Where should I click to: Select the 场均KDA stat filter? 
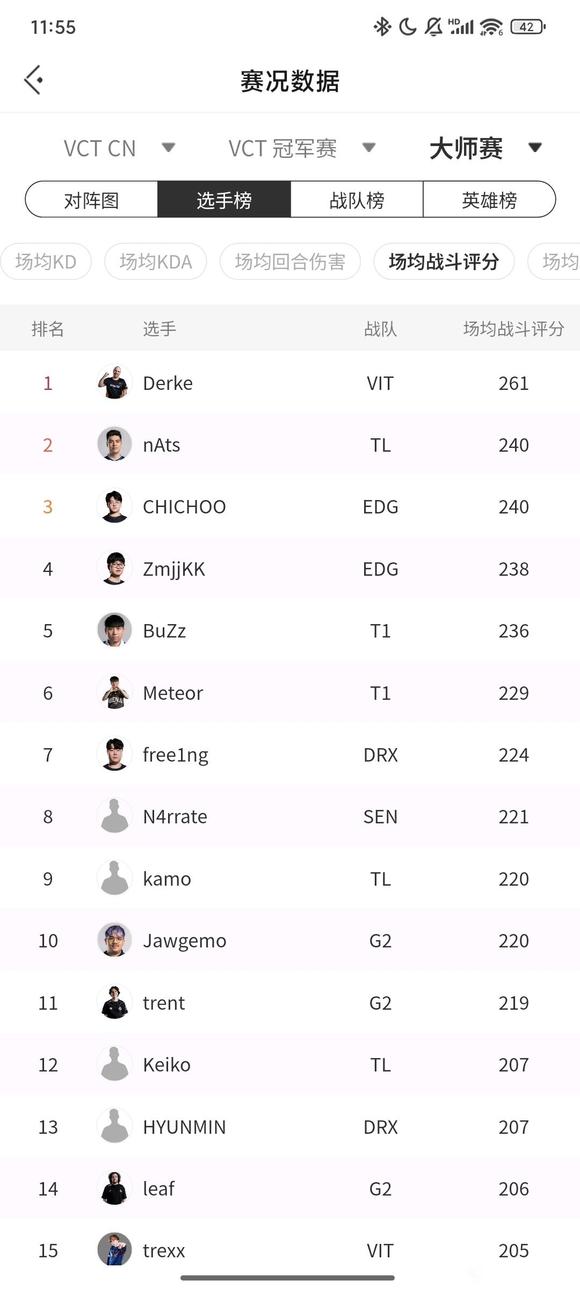coord(155,262)
